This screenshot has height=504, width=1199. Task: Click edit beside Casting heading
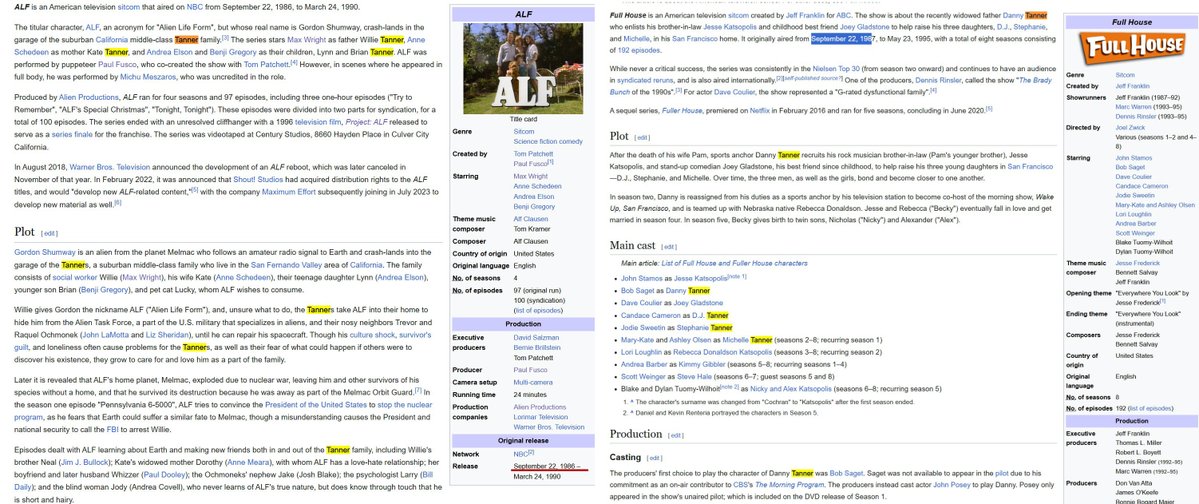(x=654, y=458)
